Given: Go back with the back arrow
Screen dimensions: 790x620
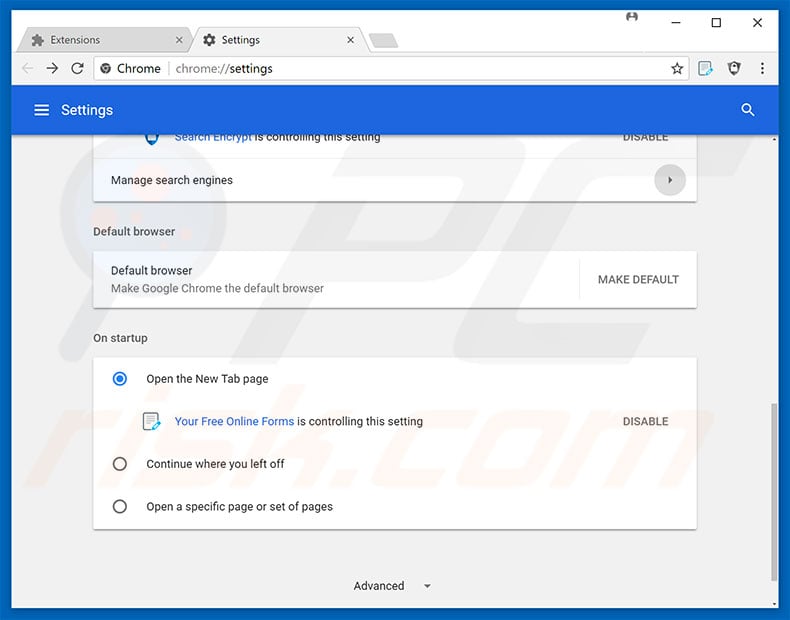Looking at the screenshot, I should [x=28, y=68].
